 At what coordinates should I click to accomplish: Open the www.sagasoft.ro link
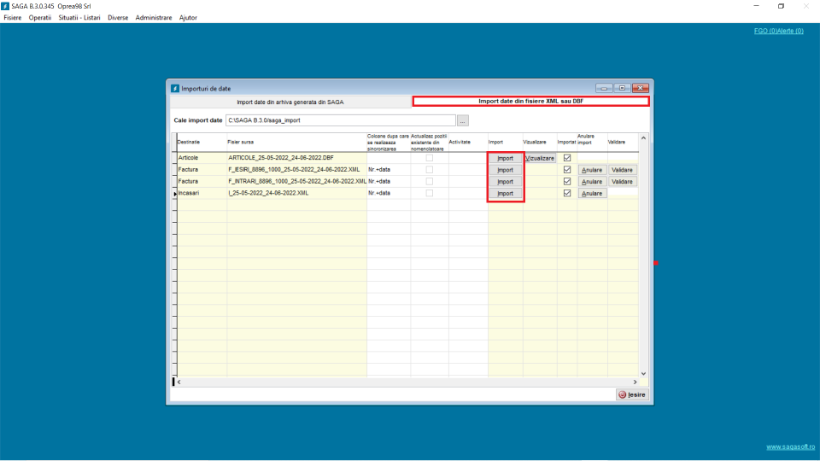point(790,447)
